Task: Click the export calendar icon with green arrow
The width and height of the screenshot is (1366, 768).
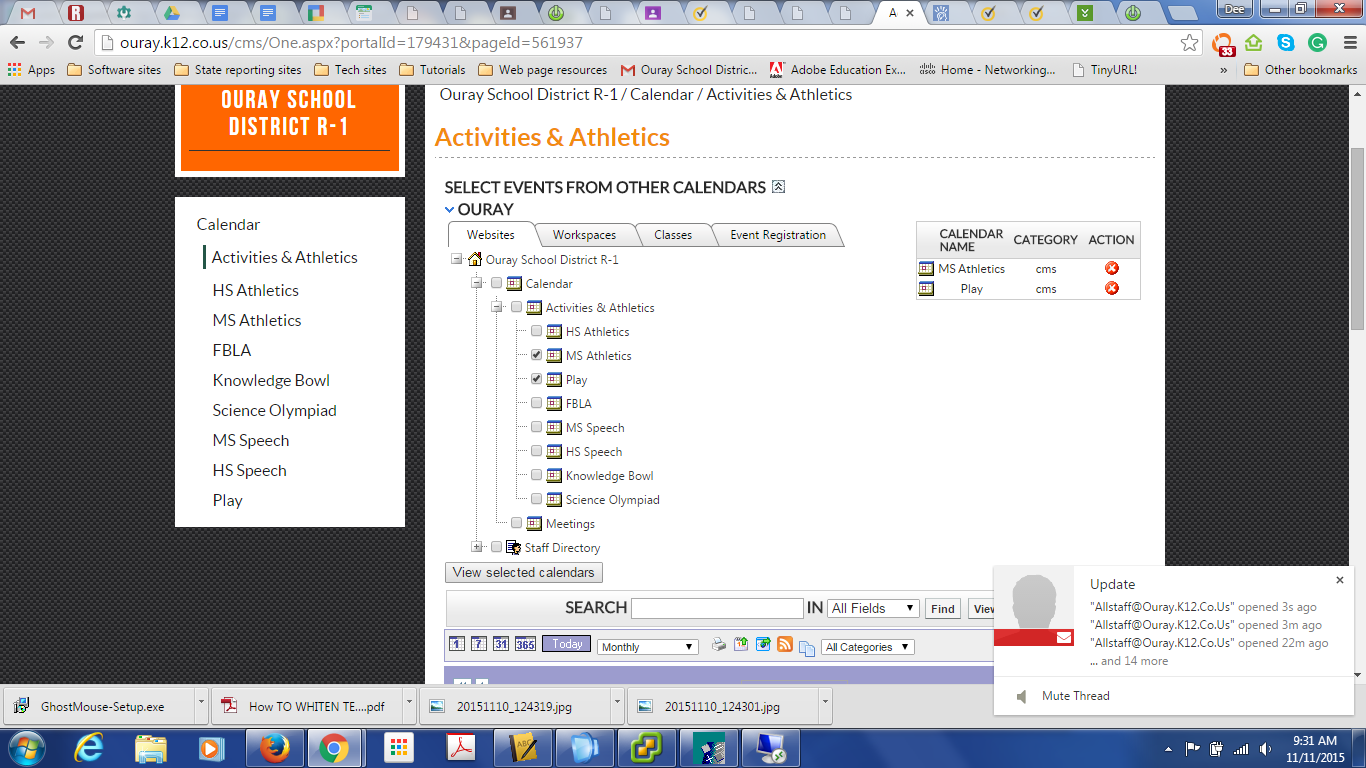Action: tap(741, 645)
